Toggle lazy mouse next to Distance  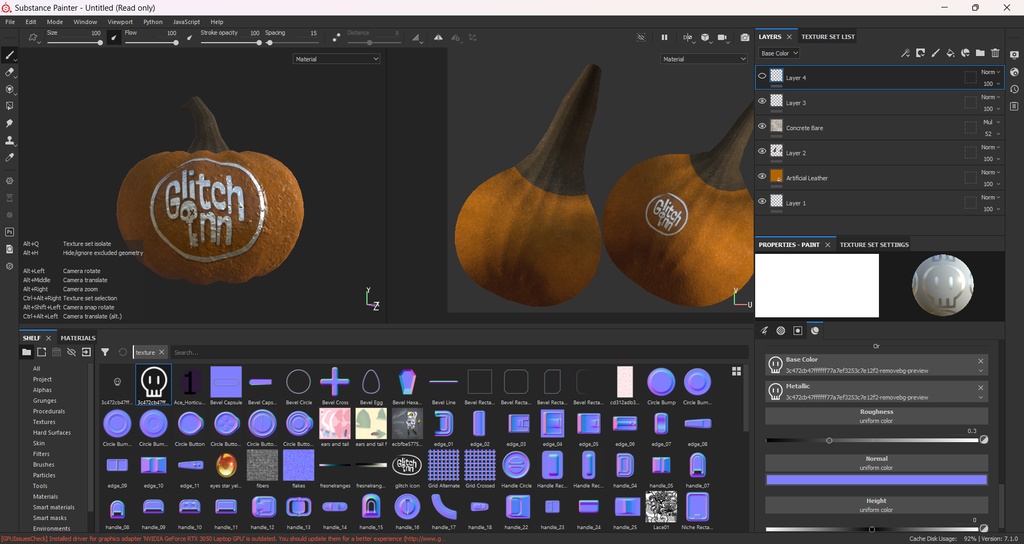[x=336, y=38]
